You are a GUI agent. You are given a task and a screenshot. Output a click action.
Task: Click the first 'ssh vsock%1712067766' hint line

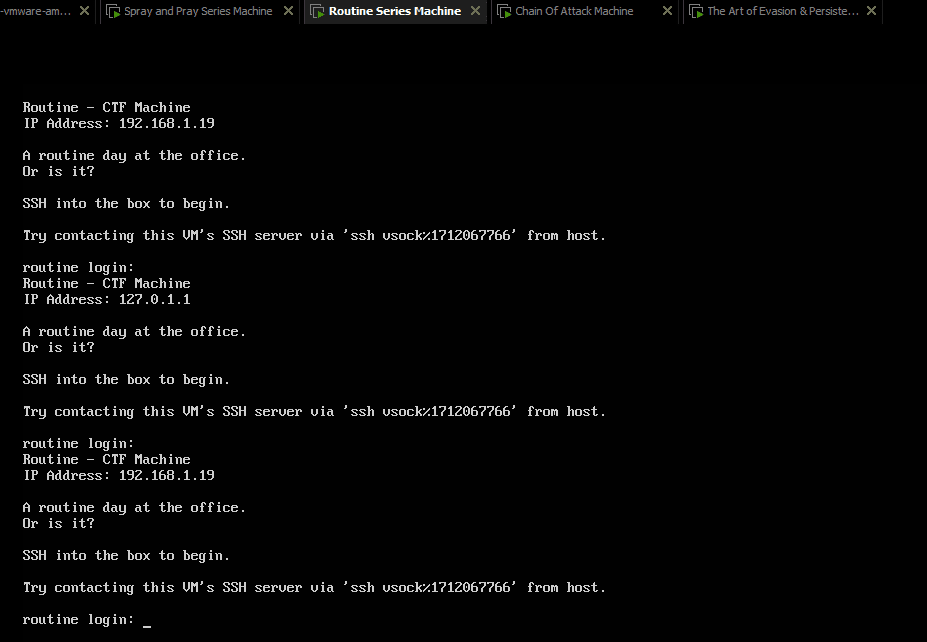[x=315, y=235]
